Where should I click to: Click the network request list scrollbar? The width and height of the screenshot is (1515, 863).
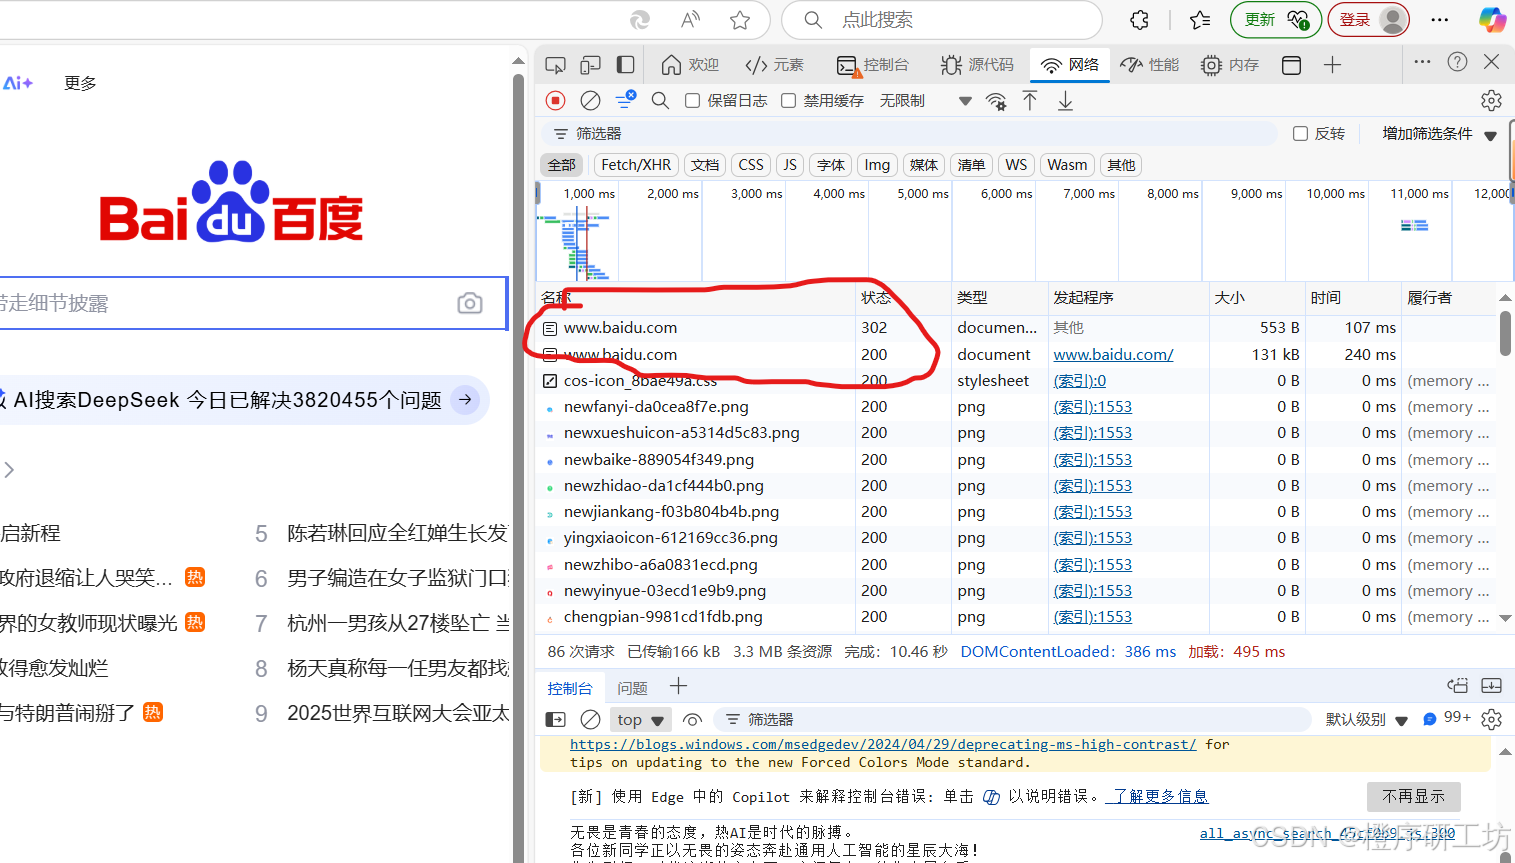1505,334
